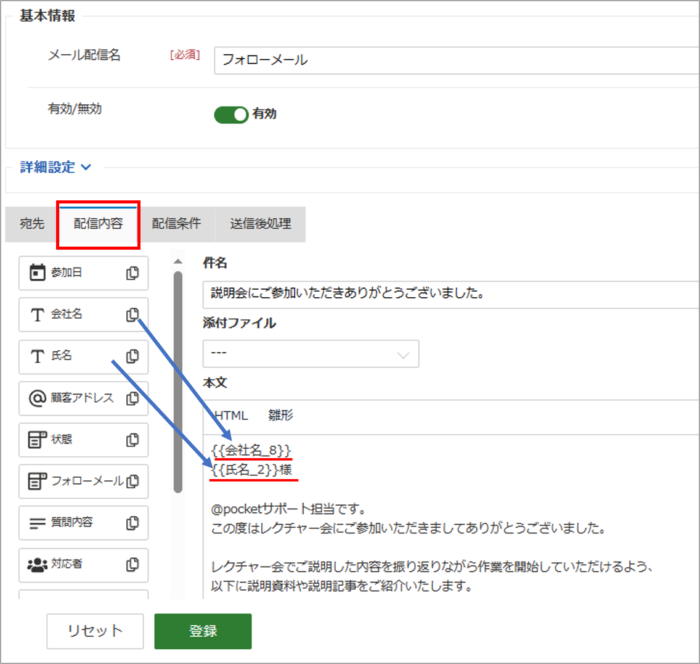Screen dimensions: 700x664
Task: Click the レクチャー会にご参加 thank-you line in body
Action: click(408, 528)
